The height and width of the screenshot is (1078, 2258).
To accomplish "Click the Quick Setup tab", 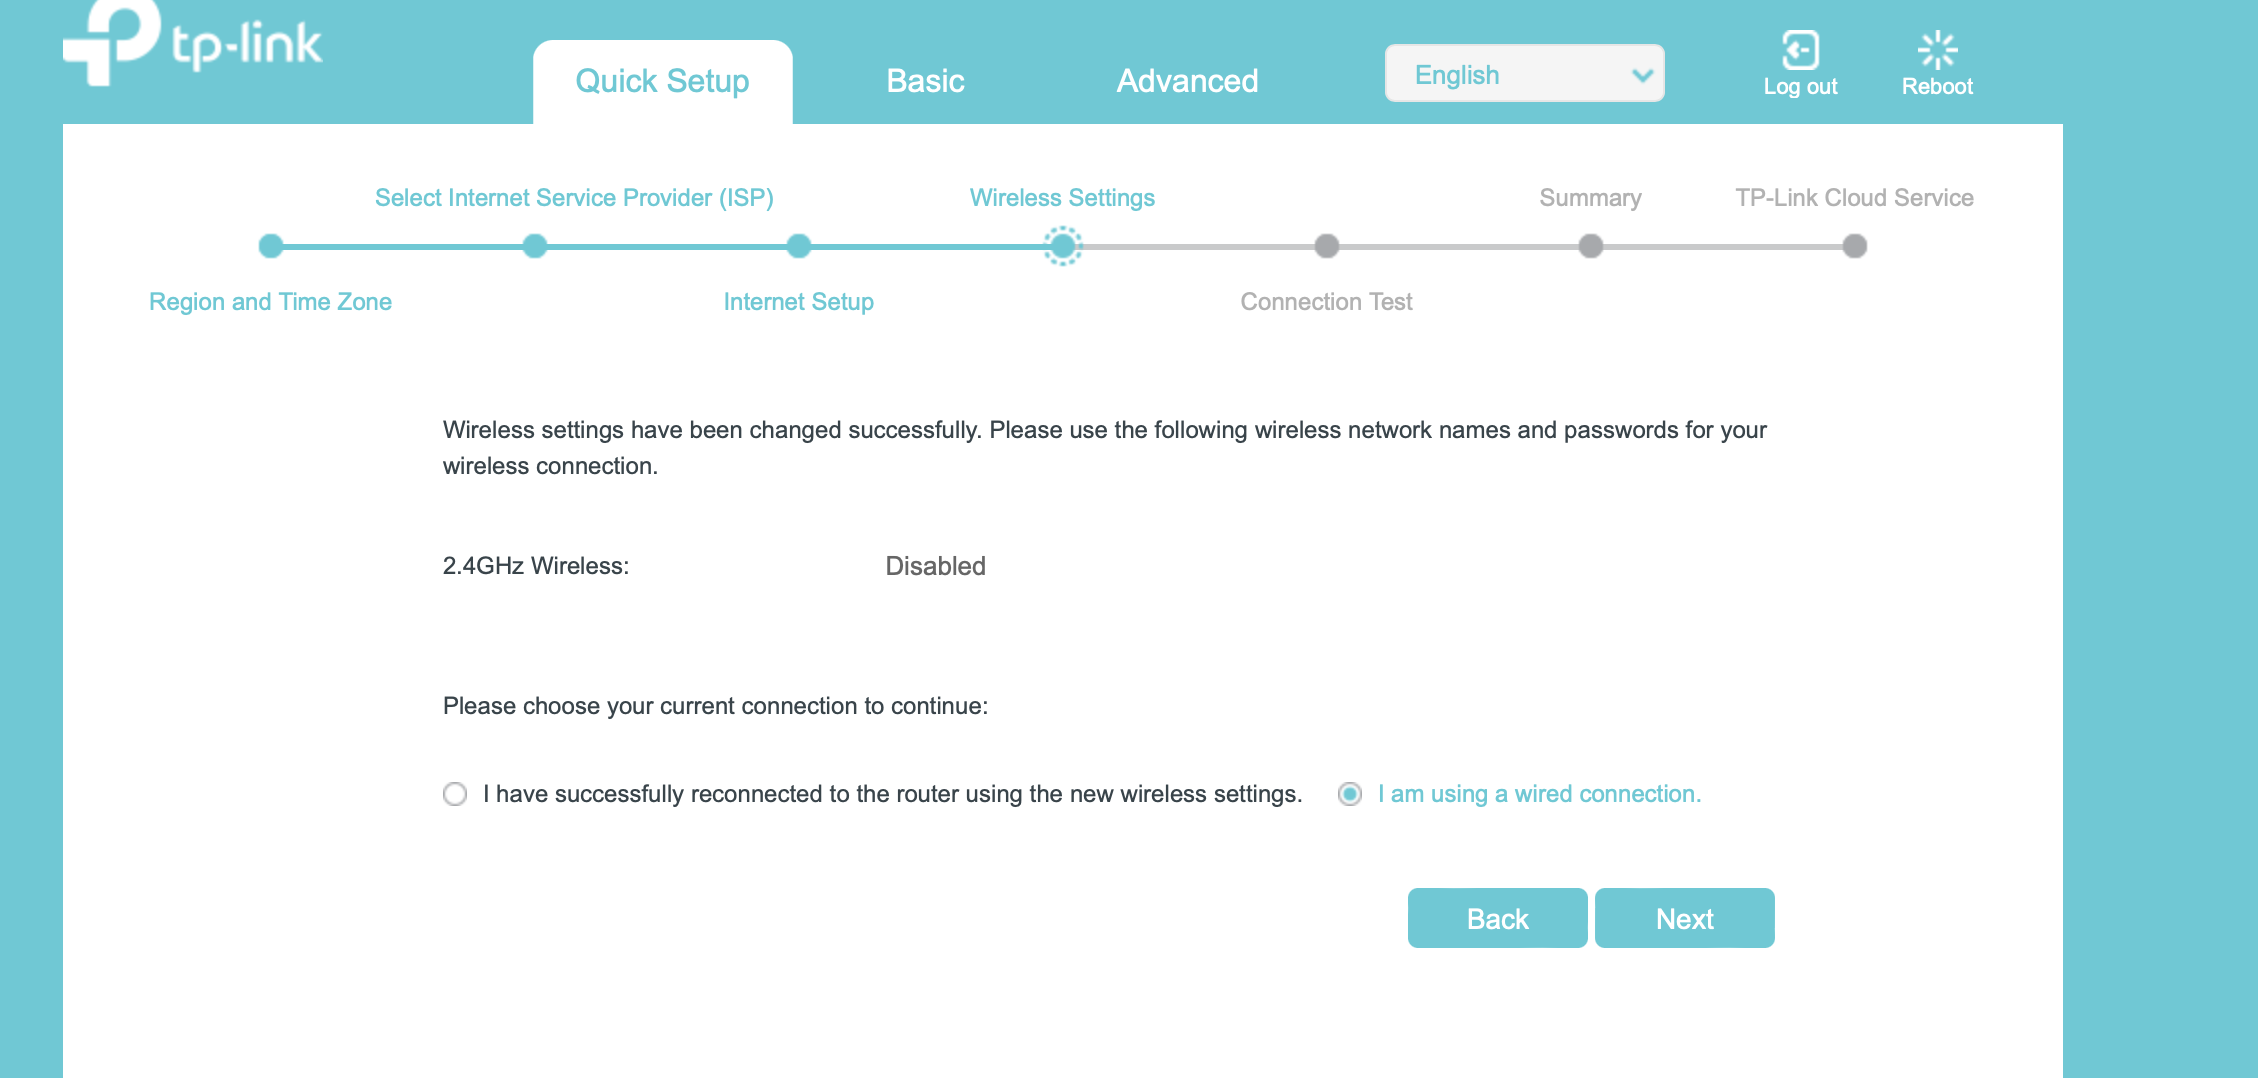I will (x=662, y=80).
